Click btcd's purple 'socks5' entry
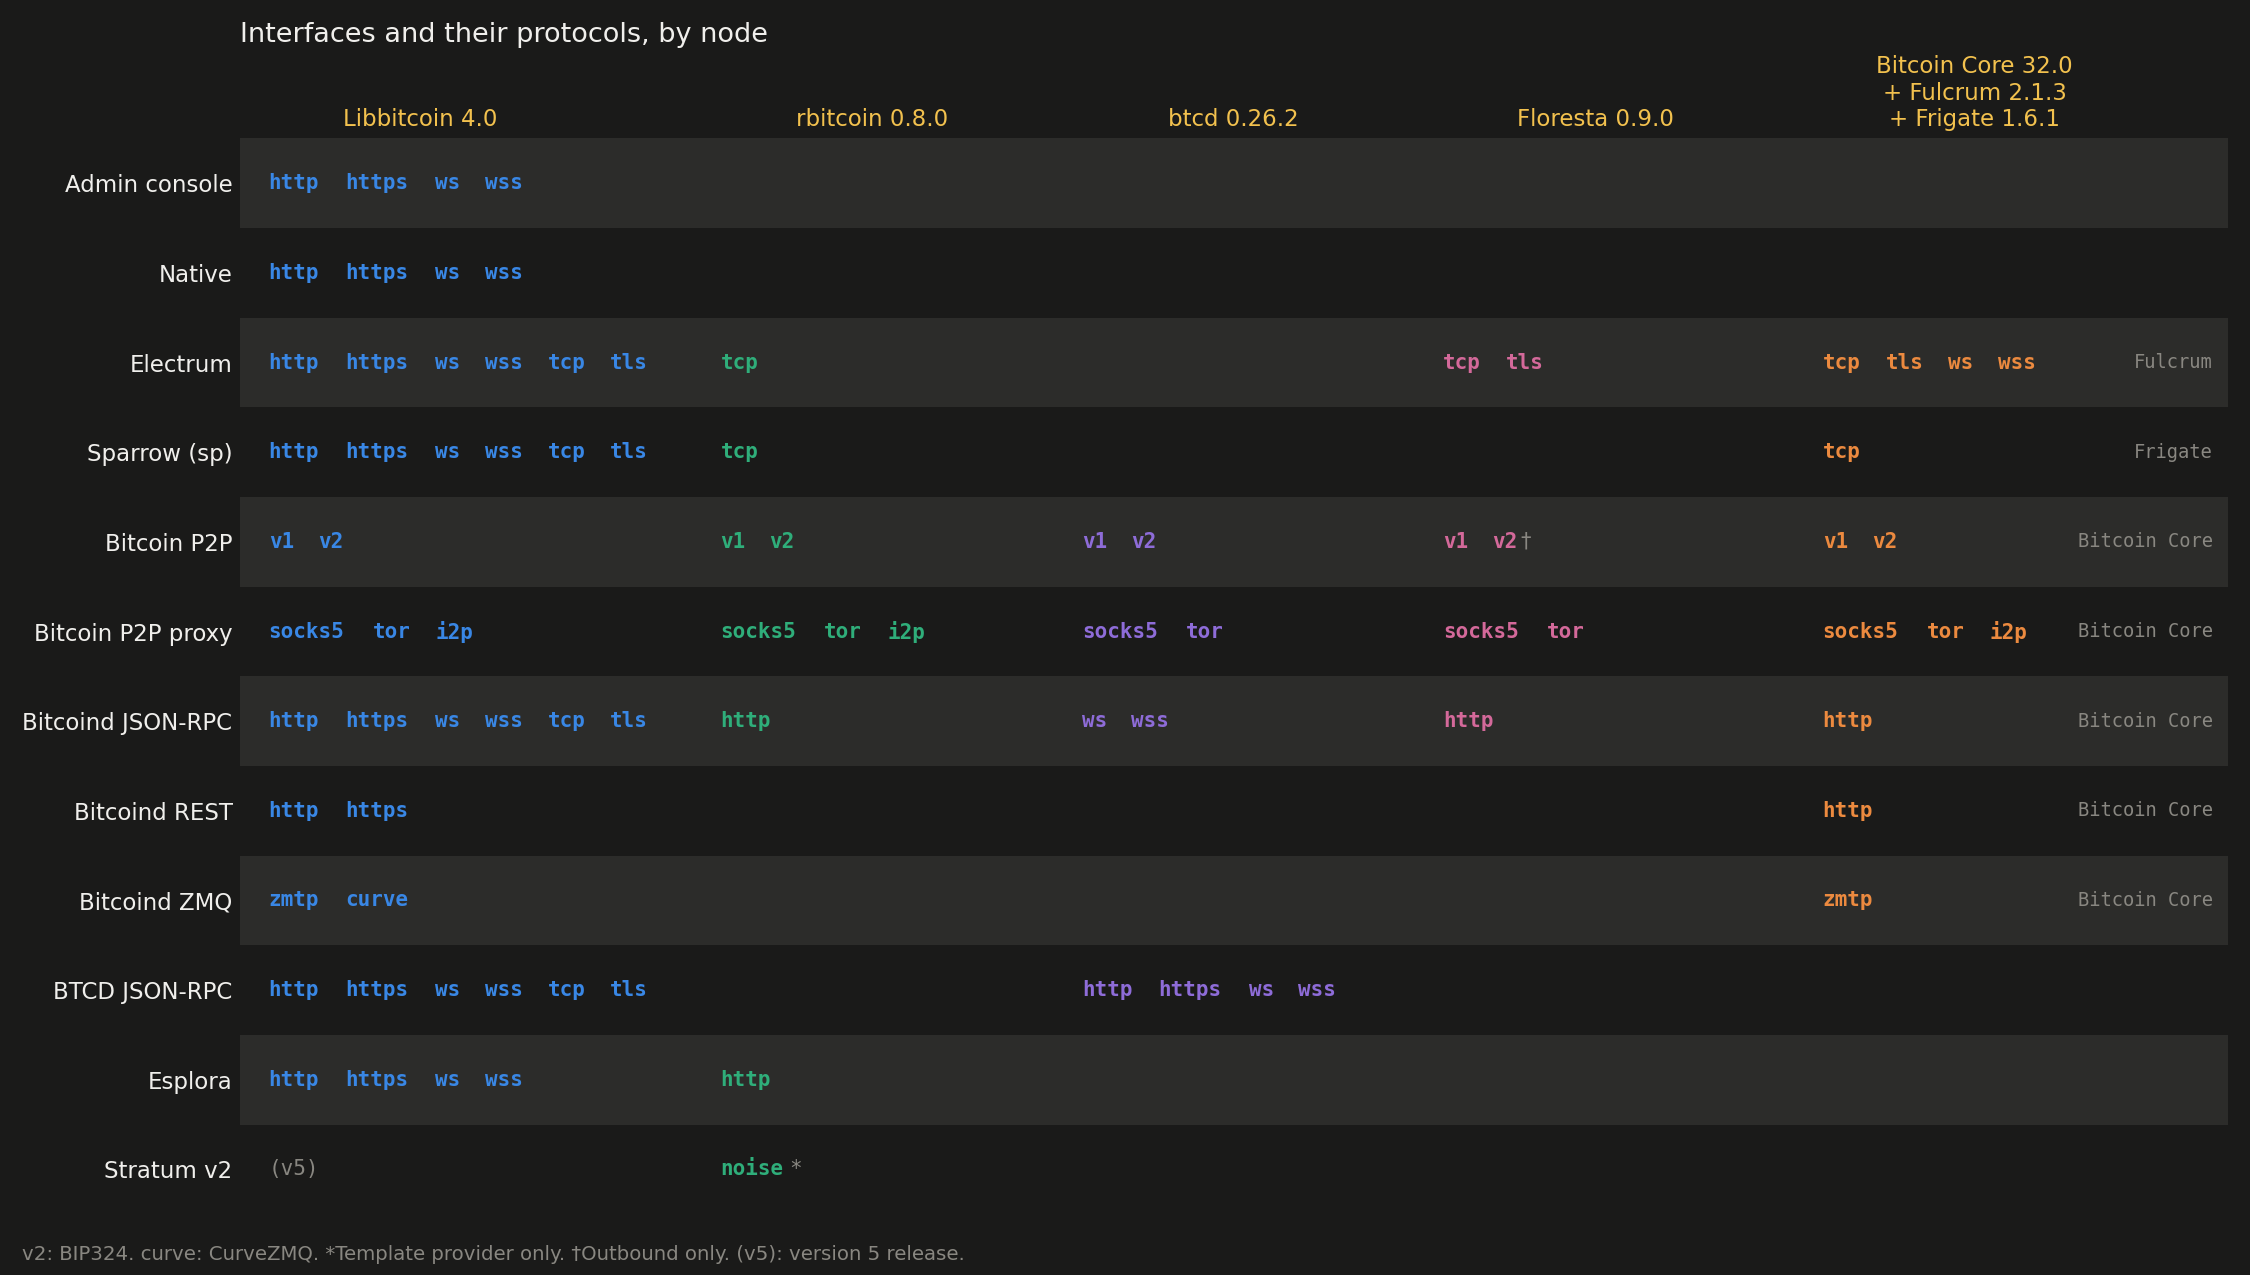 [1120, 631]
